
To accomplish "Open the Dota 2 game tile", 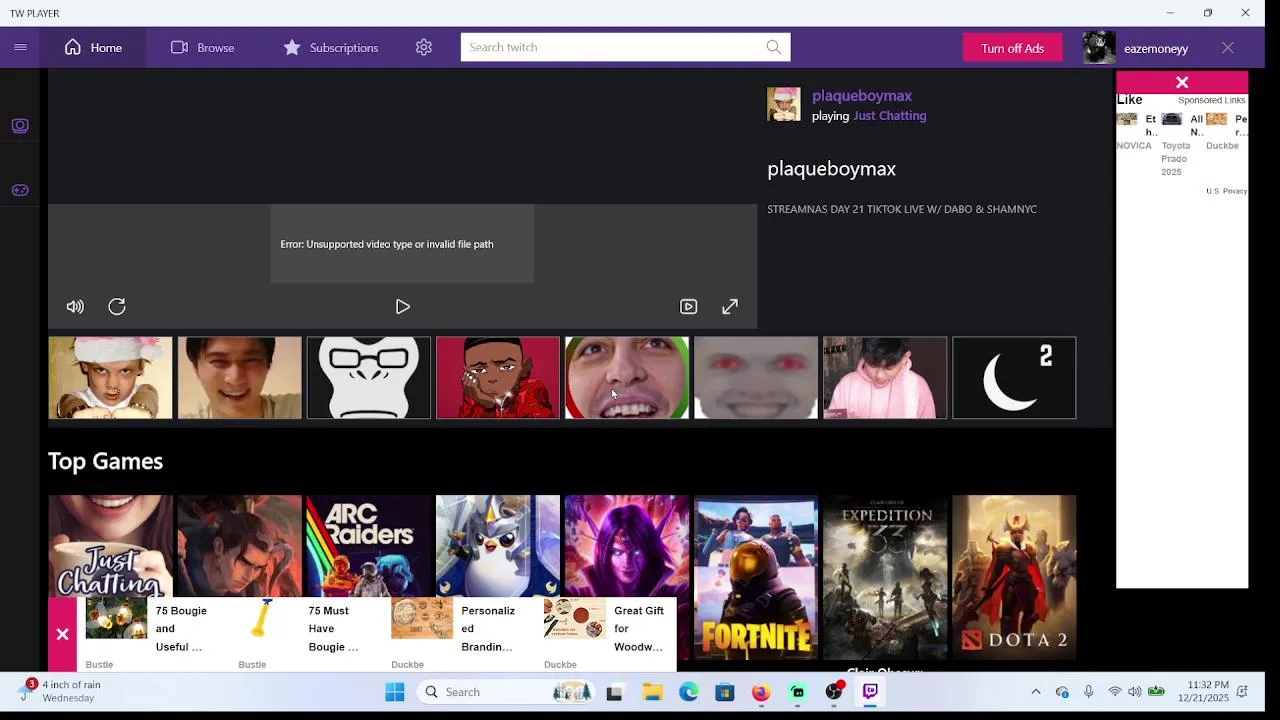I will [1014, 577].
